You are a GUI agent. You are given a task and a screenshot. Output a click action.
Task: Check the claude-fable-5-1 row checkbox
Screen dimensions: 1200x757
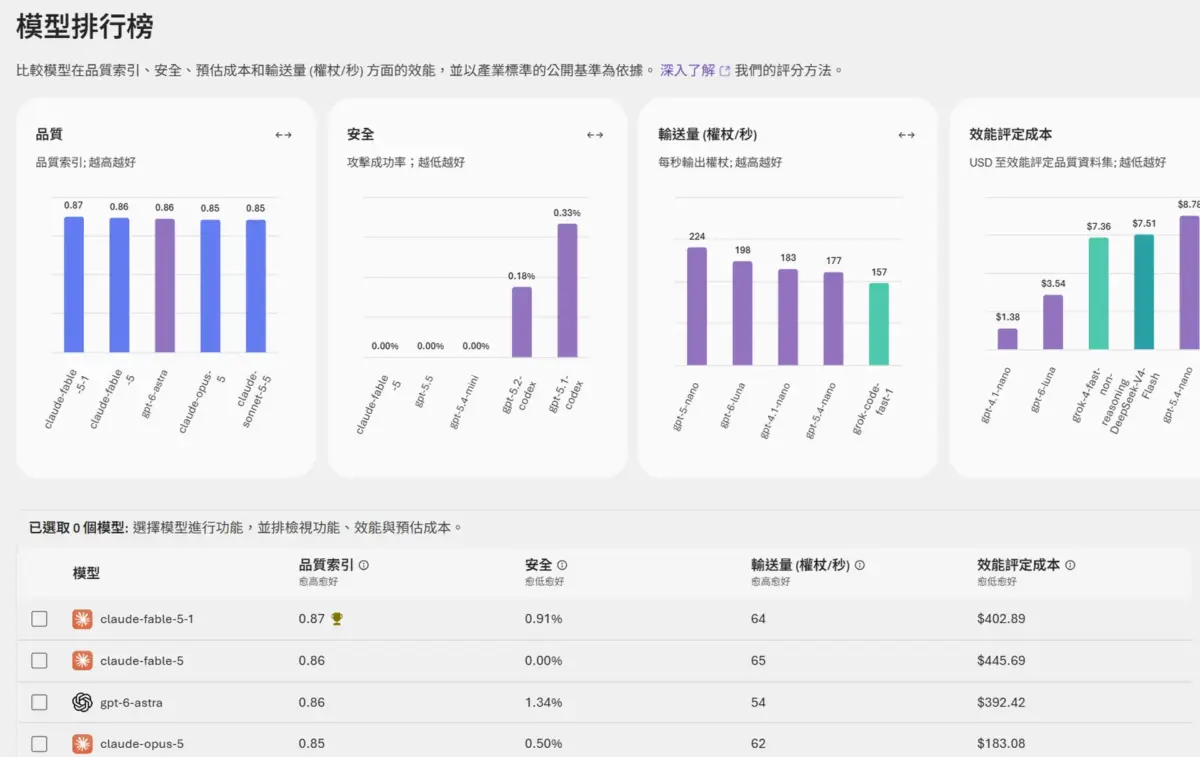click(x=39, y=619)
